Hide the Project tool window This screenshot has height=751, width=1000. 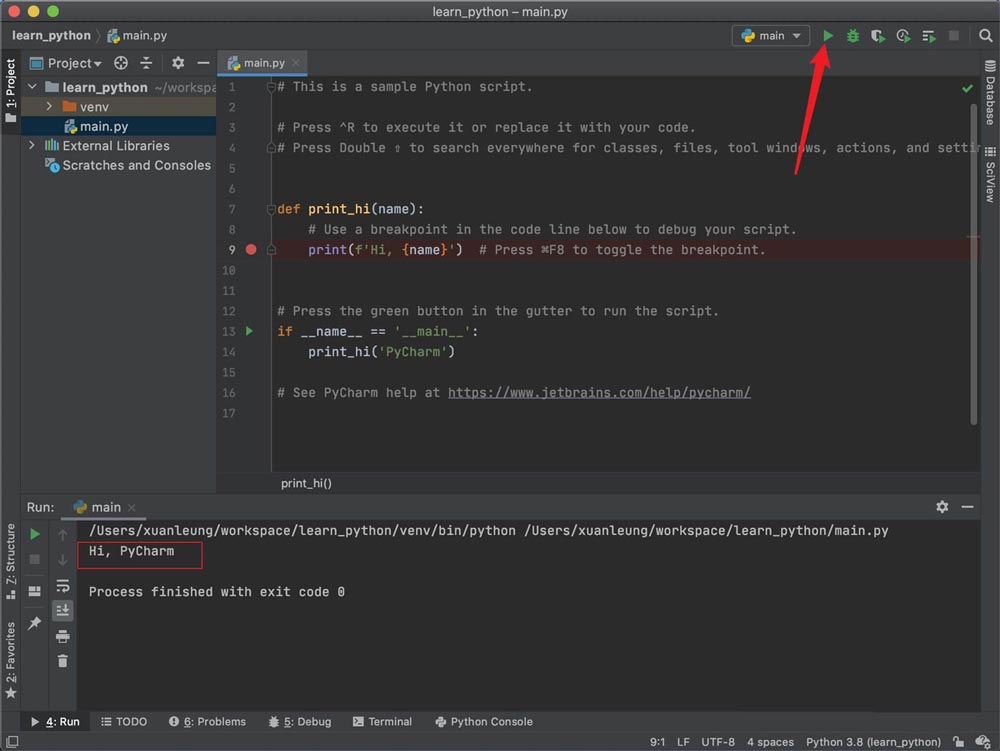[x=203, y=63]
